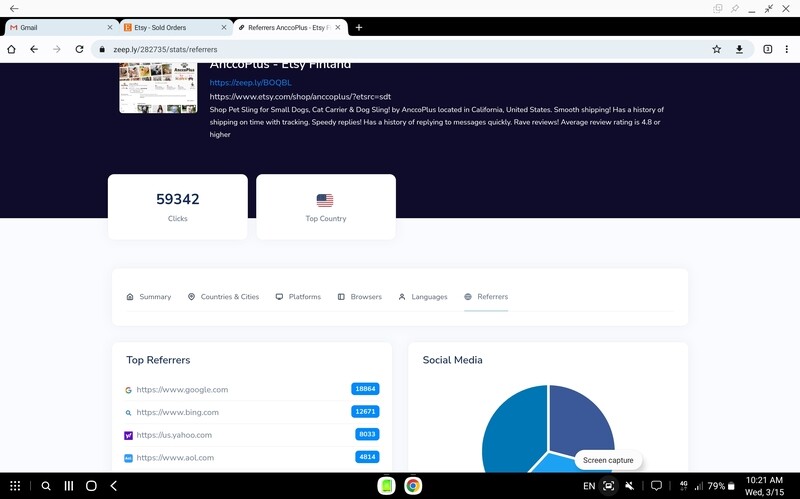Click the Etsy shop URL text
This screenshot has width=800, height=499.
coord(300,96)
